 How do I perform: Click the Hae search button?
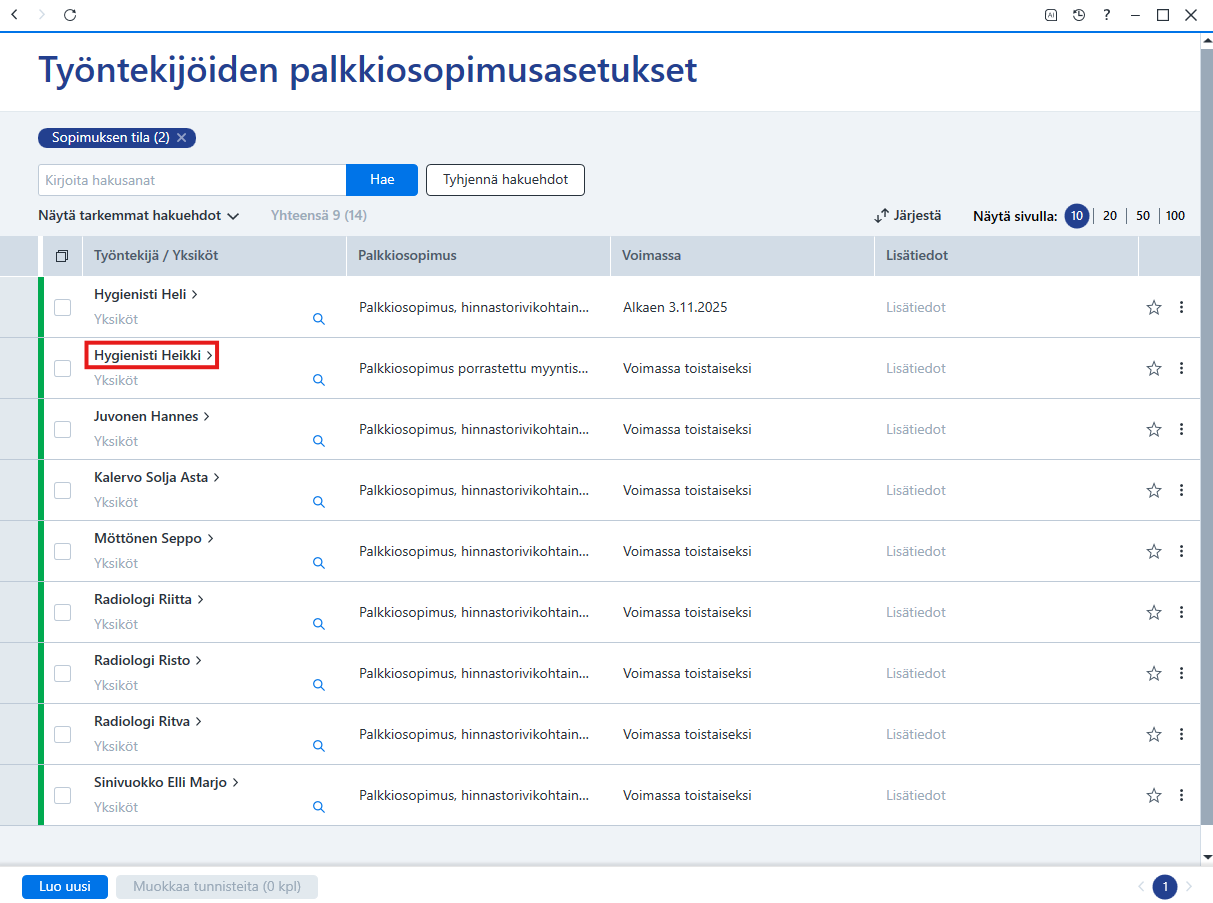click(382, 180)
